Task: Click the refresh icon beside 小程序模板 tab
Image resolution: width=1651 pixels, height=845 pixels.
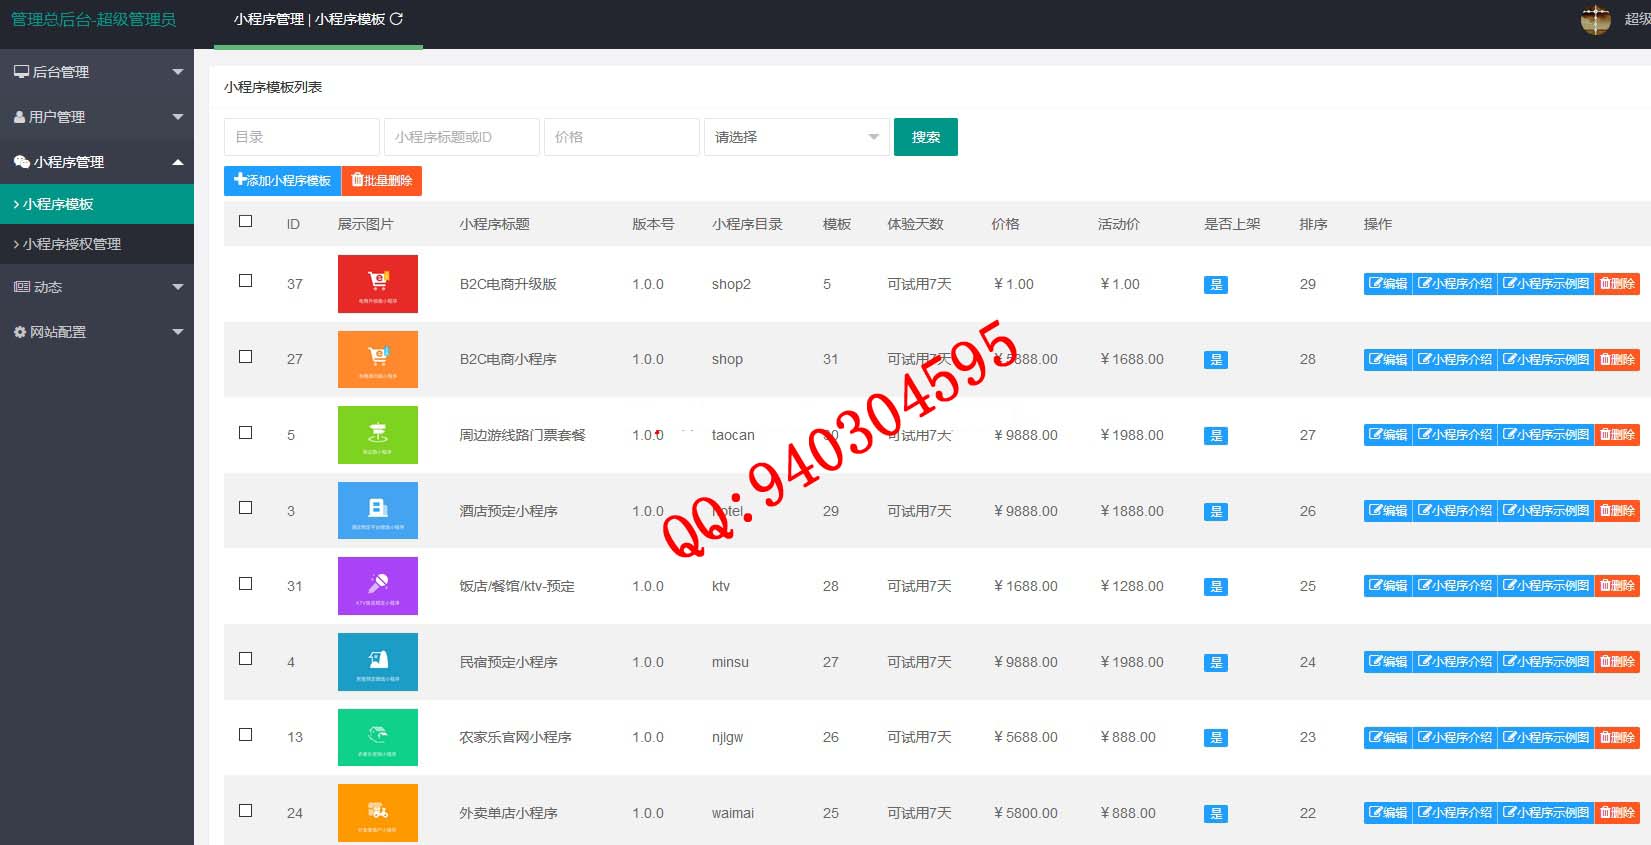Action: (397, 19)
